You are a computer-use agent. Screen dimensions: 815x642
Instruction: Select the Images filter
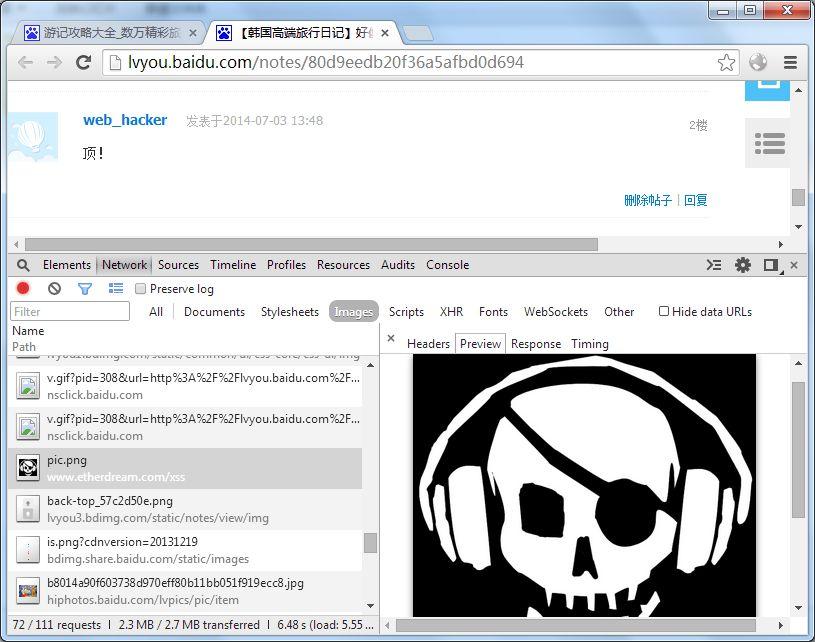353,312
